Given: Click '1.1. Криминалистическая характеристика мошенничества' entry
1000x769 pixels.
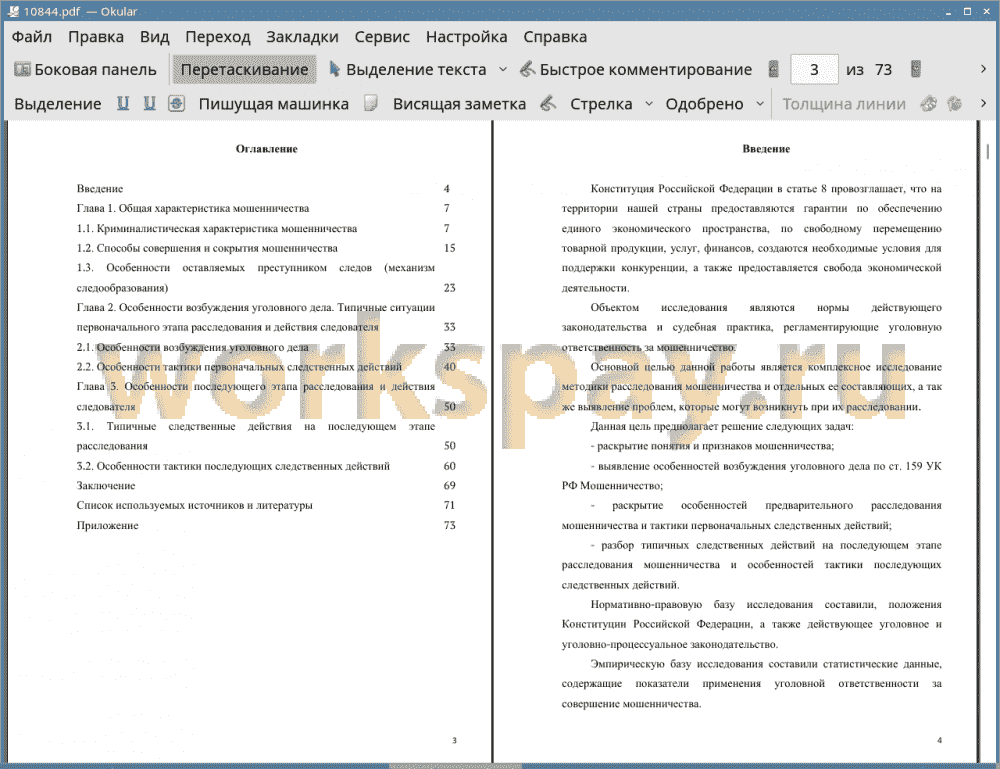Looking at the screenshot, I should [217, 228].
